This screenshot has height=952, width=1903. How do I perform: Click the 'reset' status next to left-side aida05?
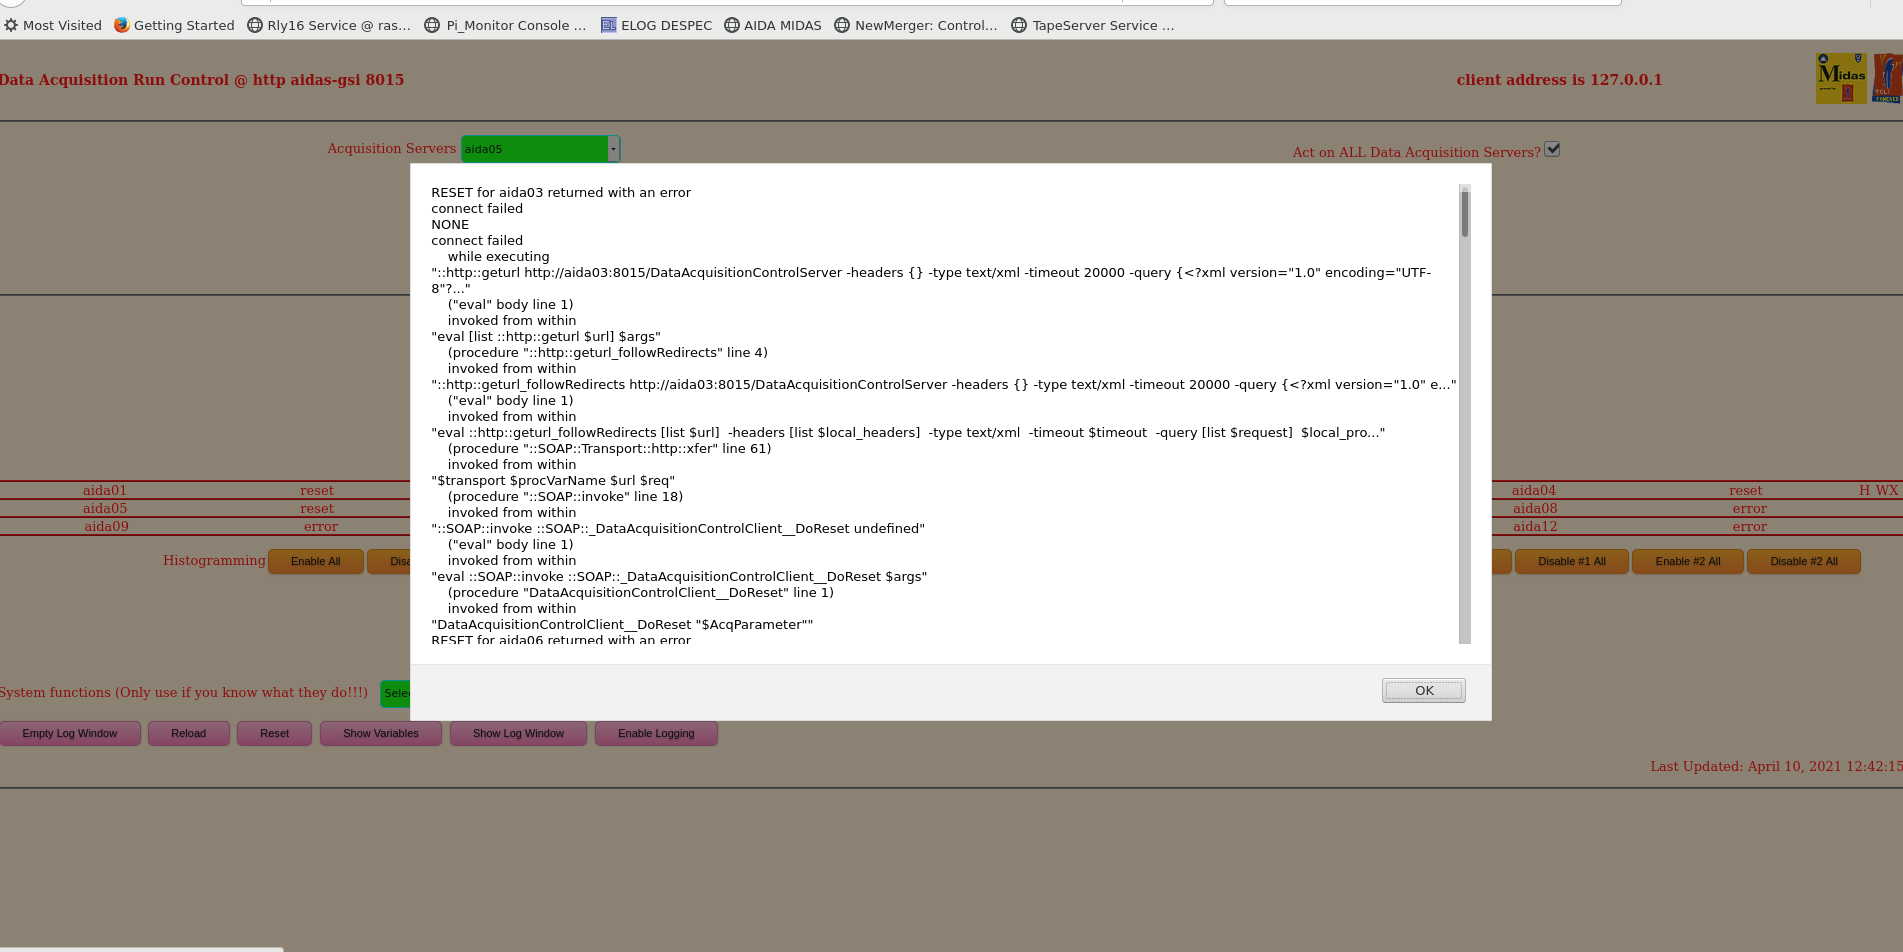tap(317, 508)
